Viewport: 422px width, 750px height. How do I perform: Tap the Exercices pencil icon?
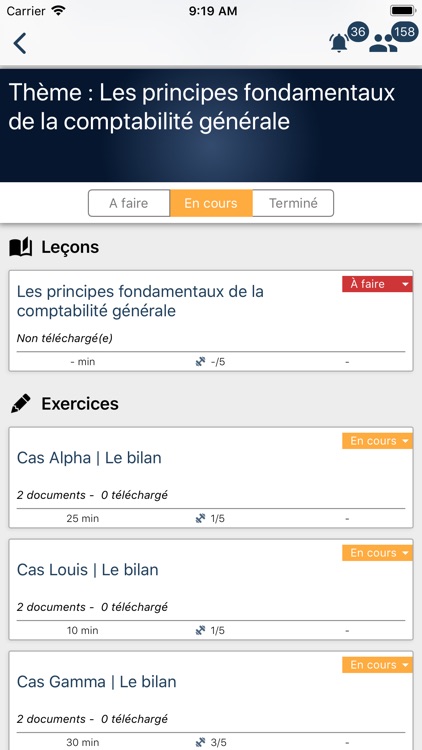(x=21, y=404)
